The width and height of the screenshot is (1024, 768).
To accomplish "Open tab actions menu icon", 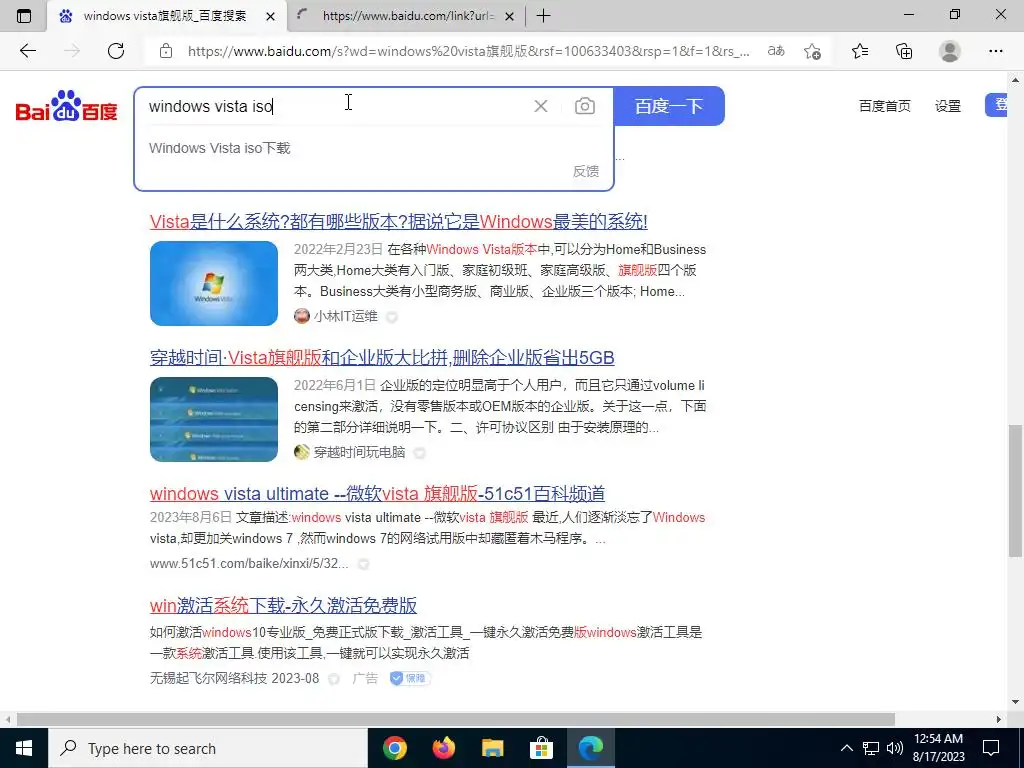I will coord(24,16).
